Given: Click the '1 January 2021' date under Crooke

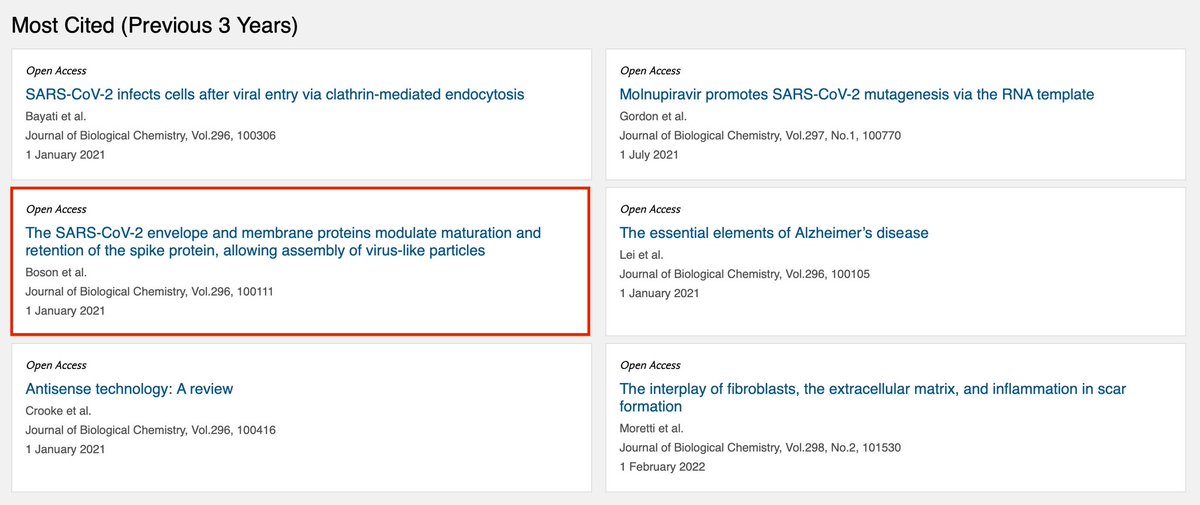Looking at the screenshot, I should [x=65, y=448].
